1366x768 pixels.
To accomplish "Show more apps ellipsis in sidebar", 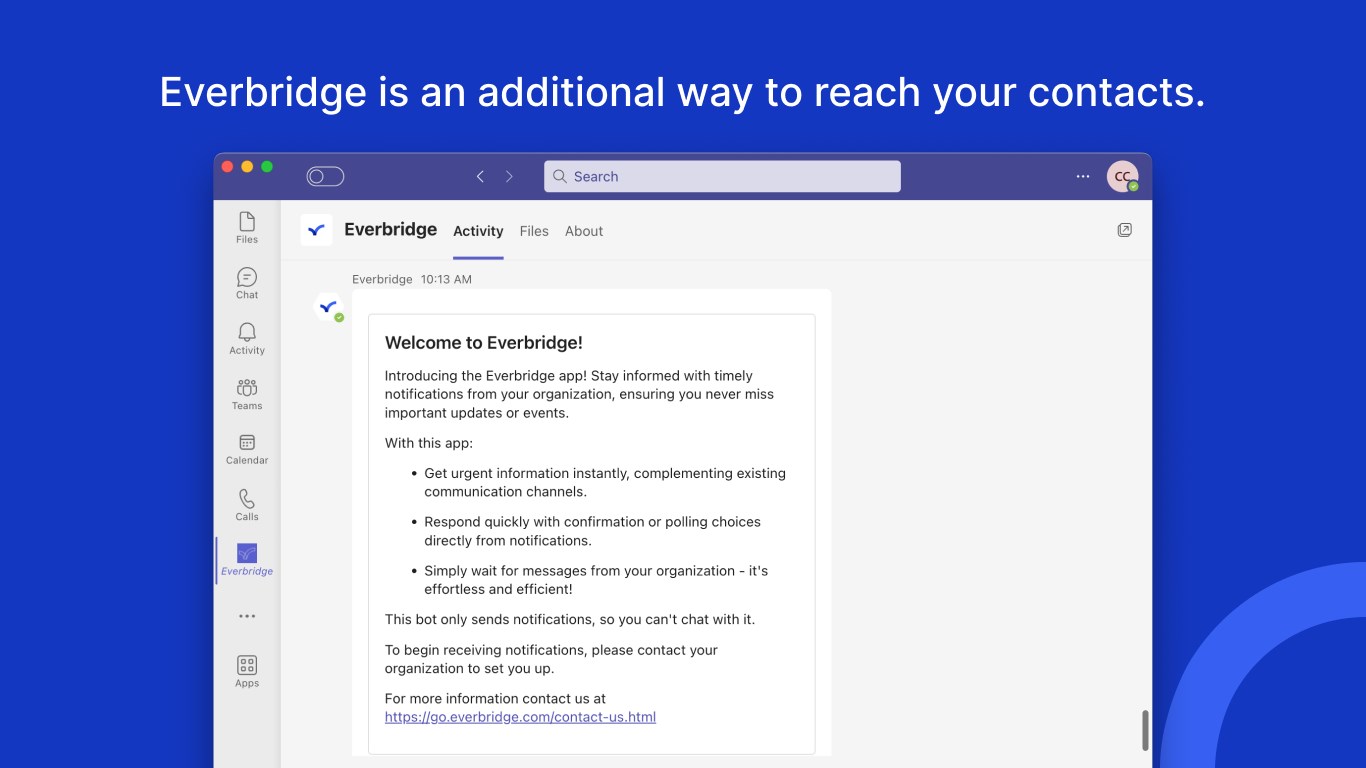I will (x=247, y=616).
